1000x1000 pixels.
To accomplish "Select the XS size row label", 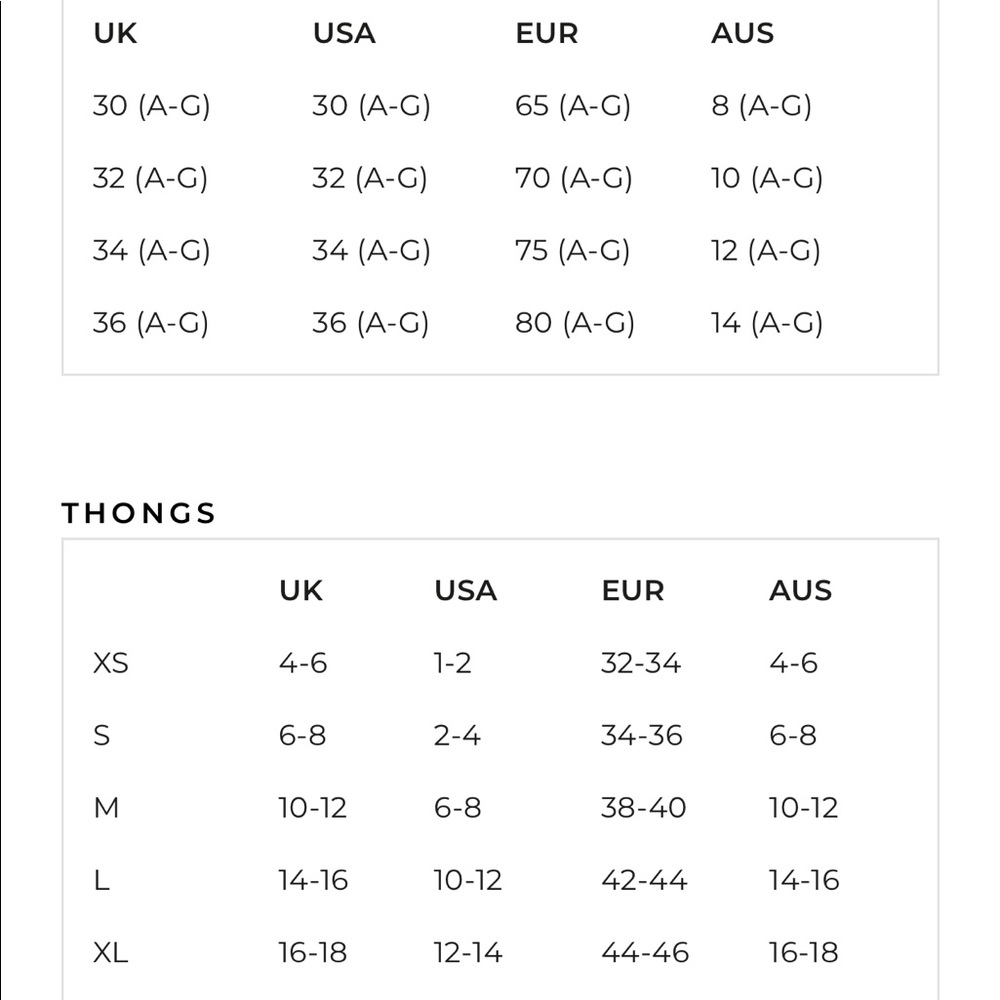I will (x=110, y=663).
